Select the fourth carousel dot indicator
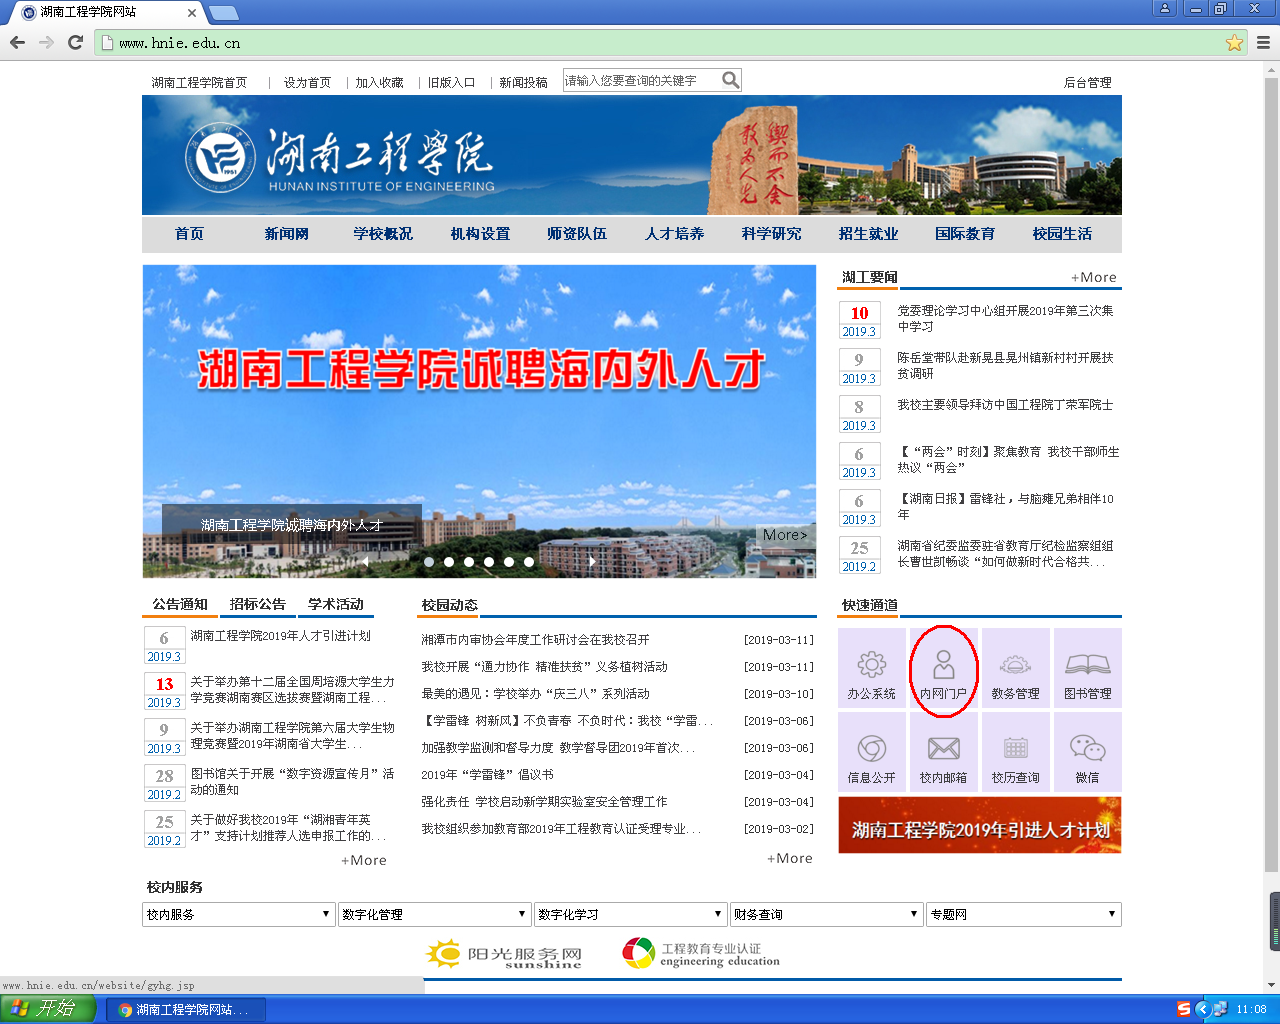The height and width of the screenshot is (1024, 1280). click(489, 562)
